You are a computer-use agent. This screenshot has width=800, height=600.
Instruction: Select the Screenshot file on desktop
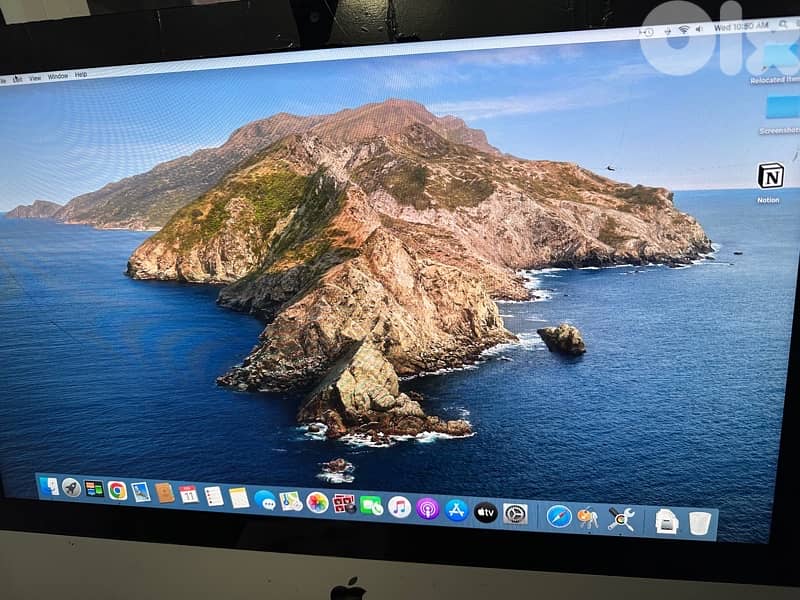(x=781, y=108)
